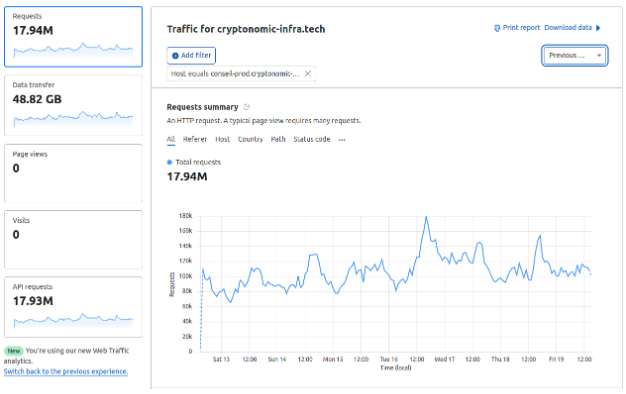This screenshot has width=626, height=394.
Task: Click the Requests sparkline in sidebar
Action: click(x=73, y=49)
